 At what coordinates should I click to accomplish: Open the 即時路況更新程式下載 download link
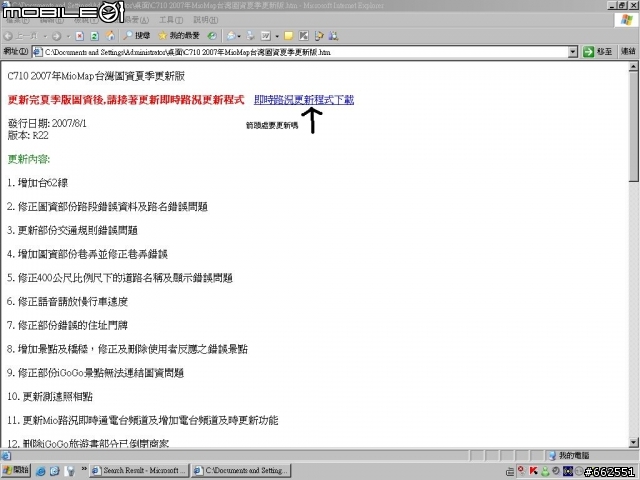(x=304, y=100)
